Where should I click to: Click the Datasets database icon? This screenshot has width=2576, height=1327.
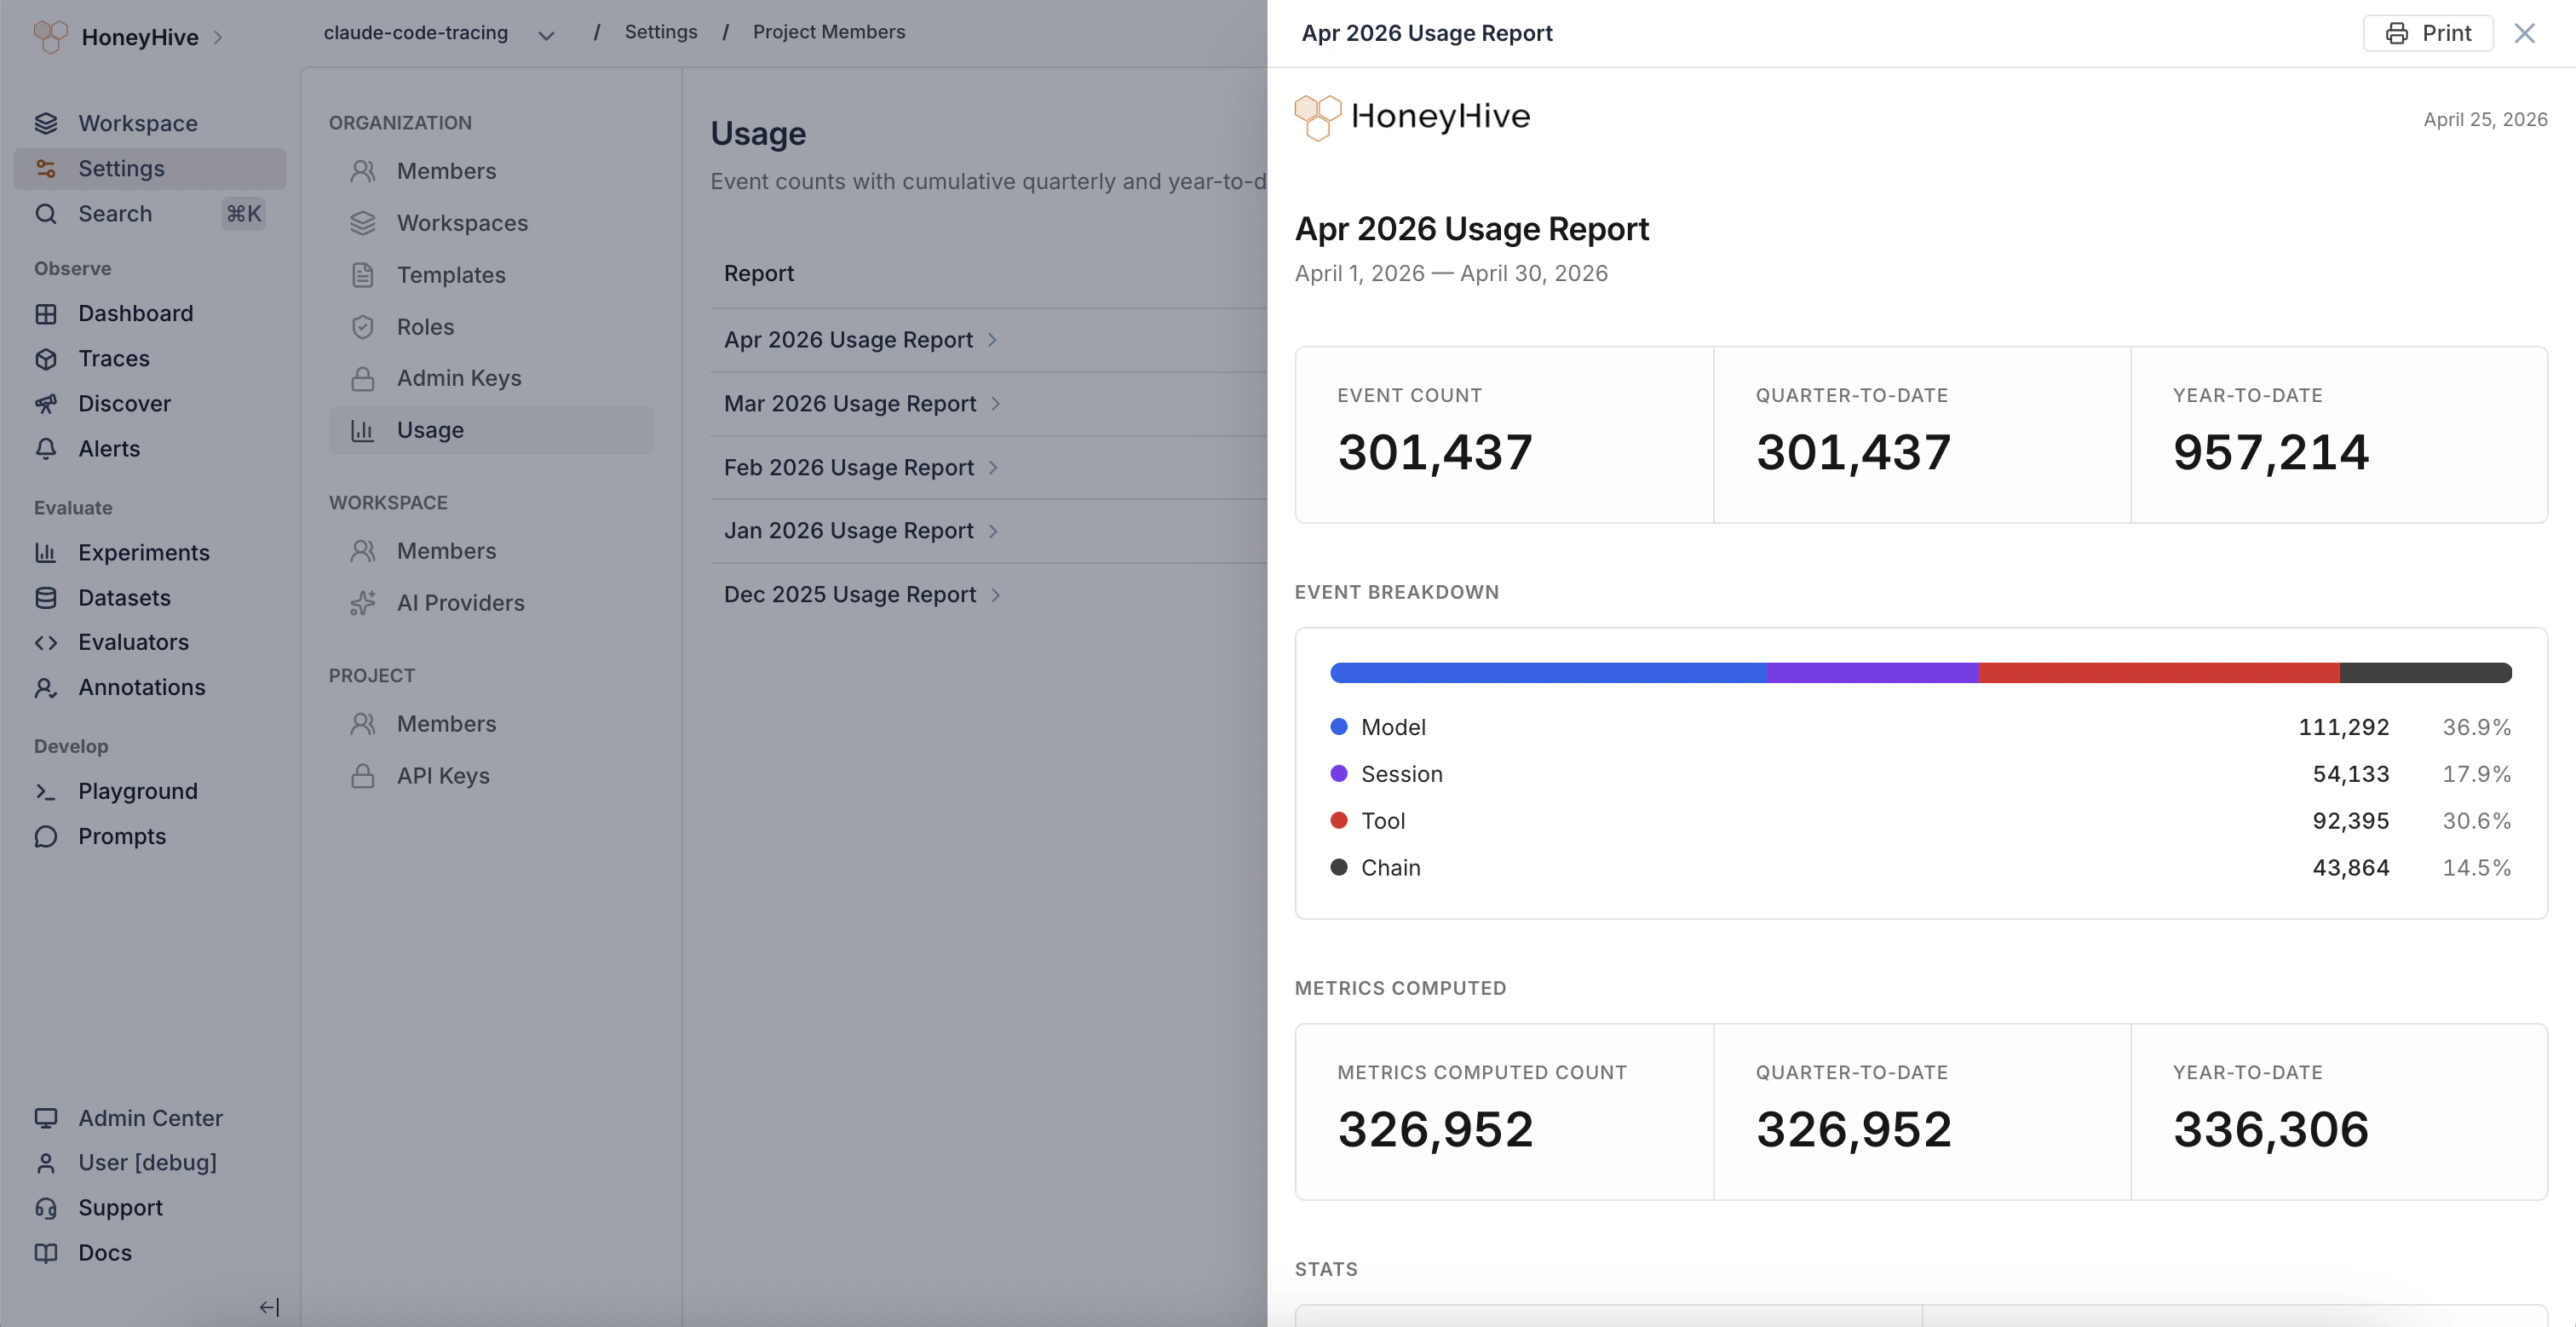tap(46, 597)
